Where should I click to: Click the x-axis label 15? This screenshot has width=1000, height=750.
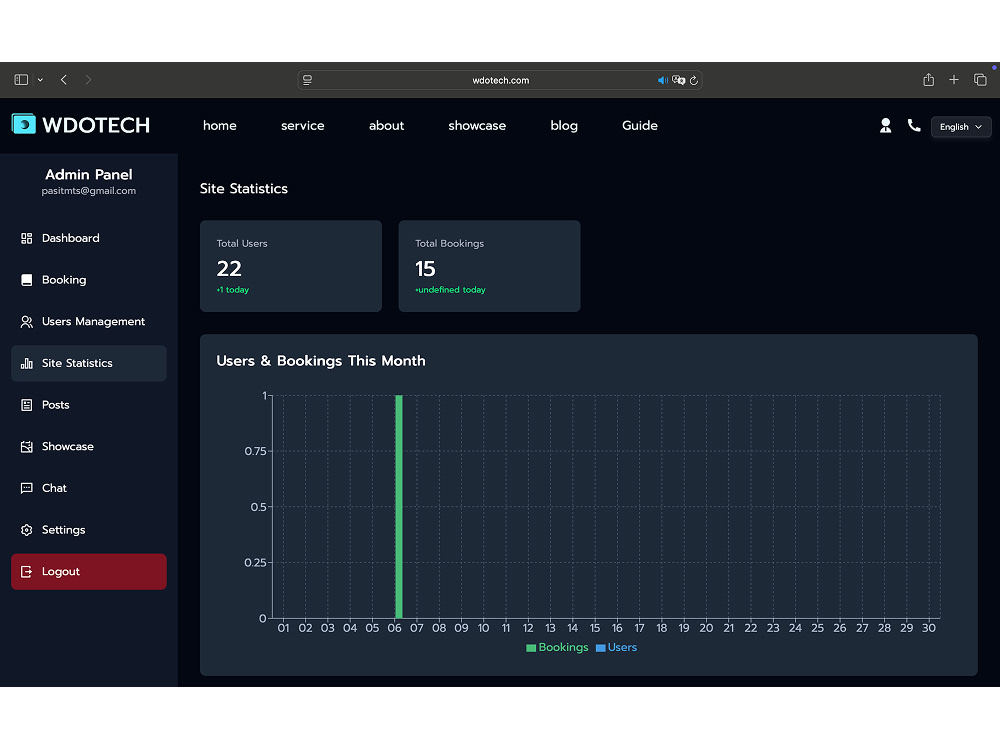click(x=595, y=628)
